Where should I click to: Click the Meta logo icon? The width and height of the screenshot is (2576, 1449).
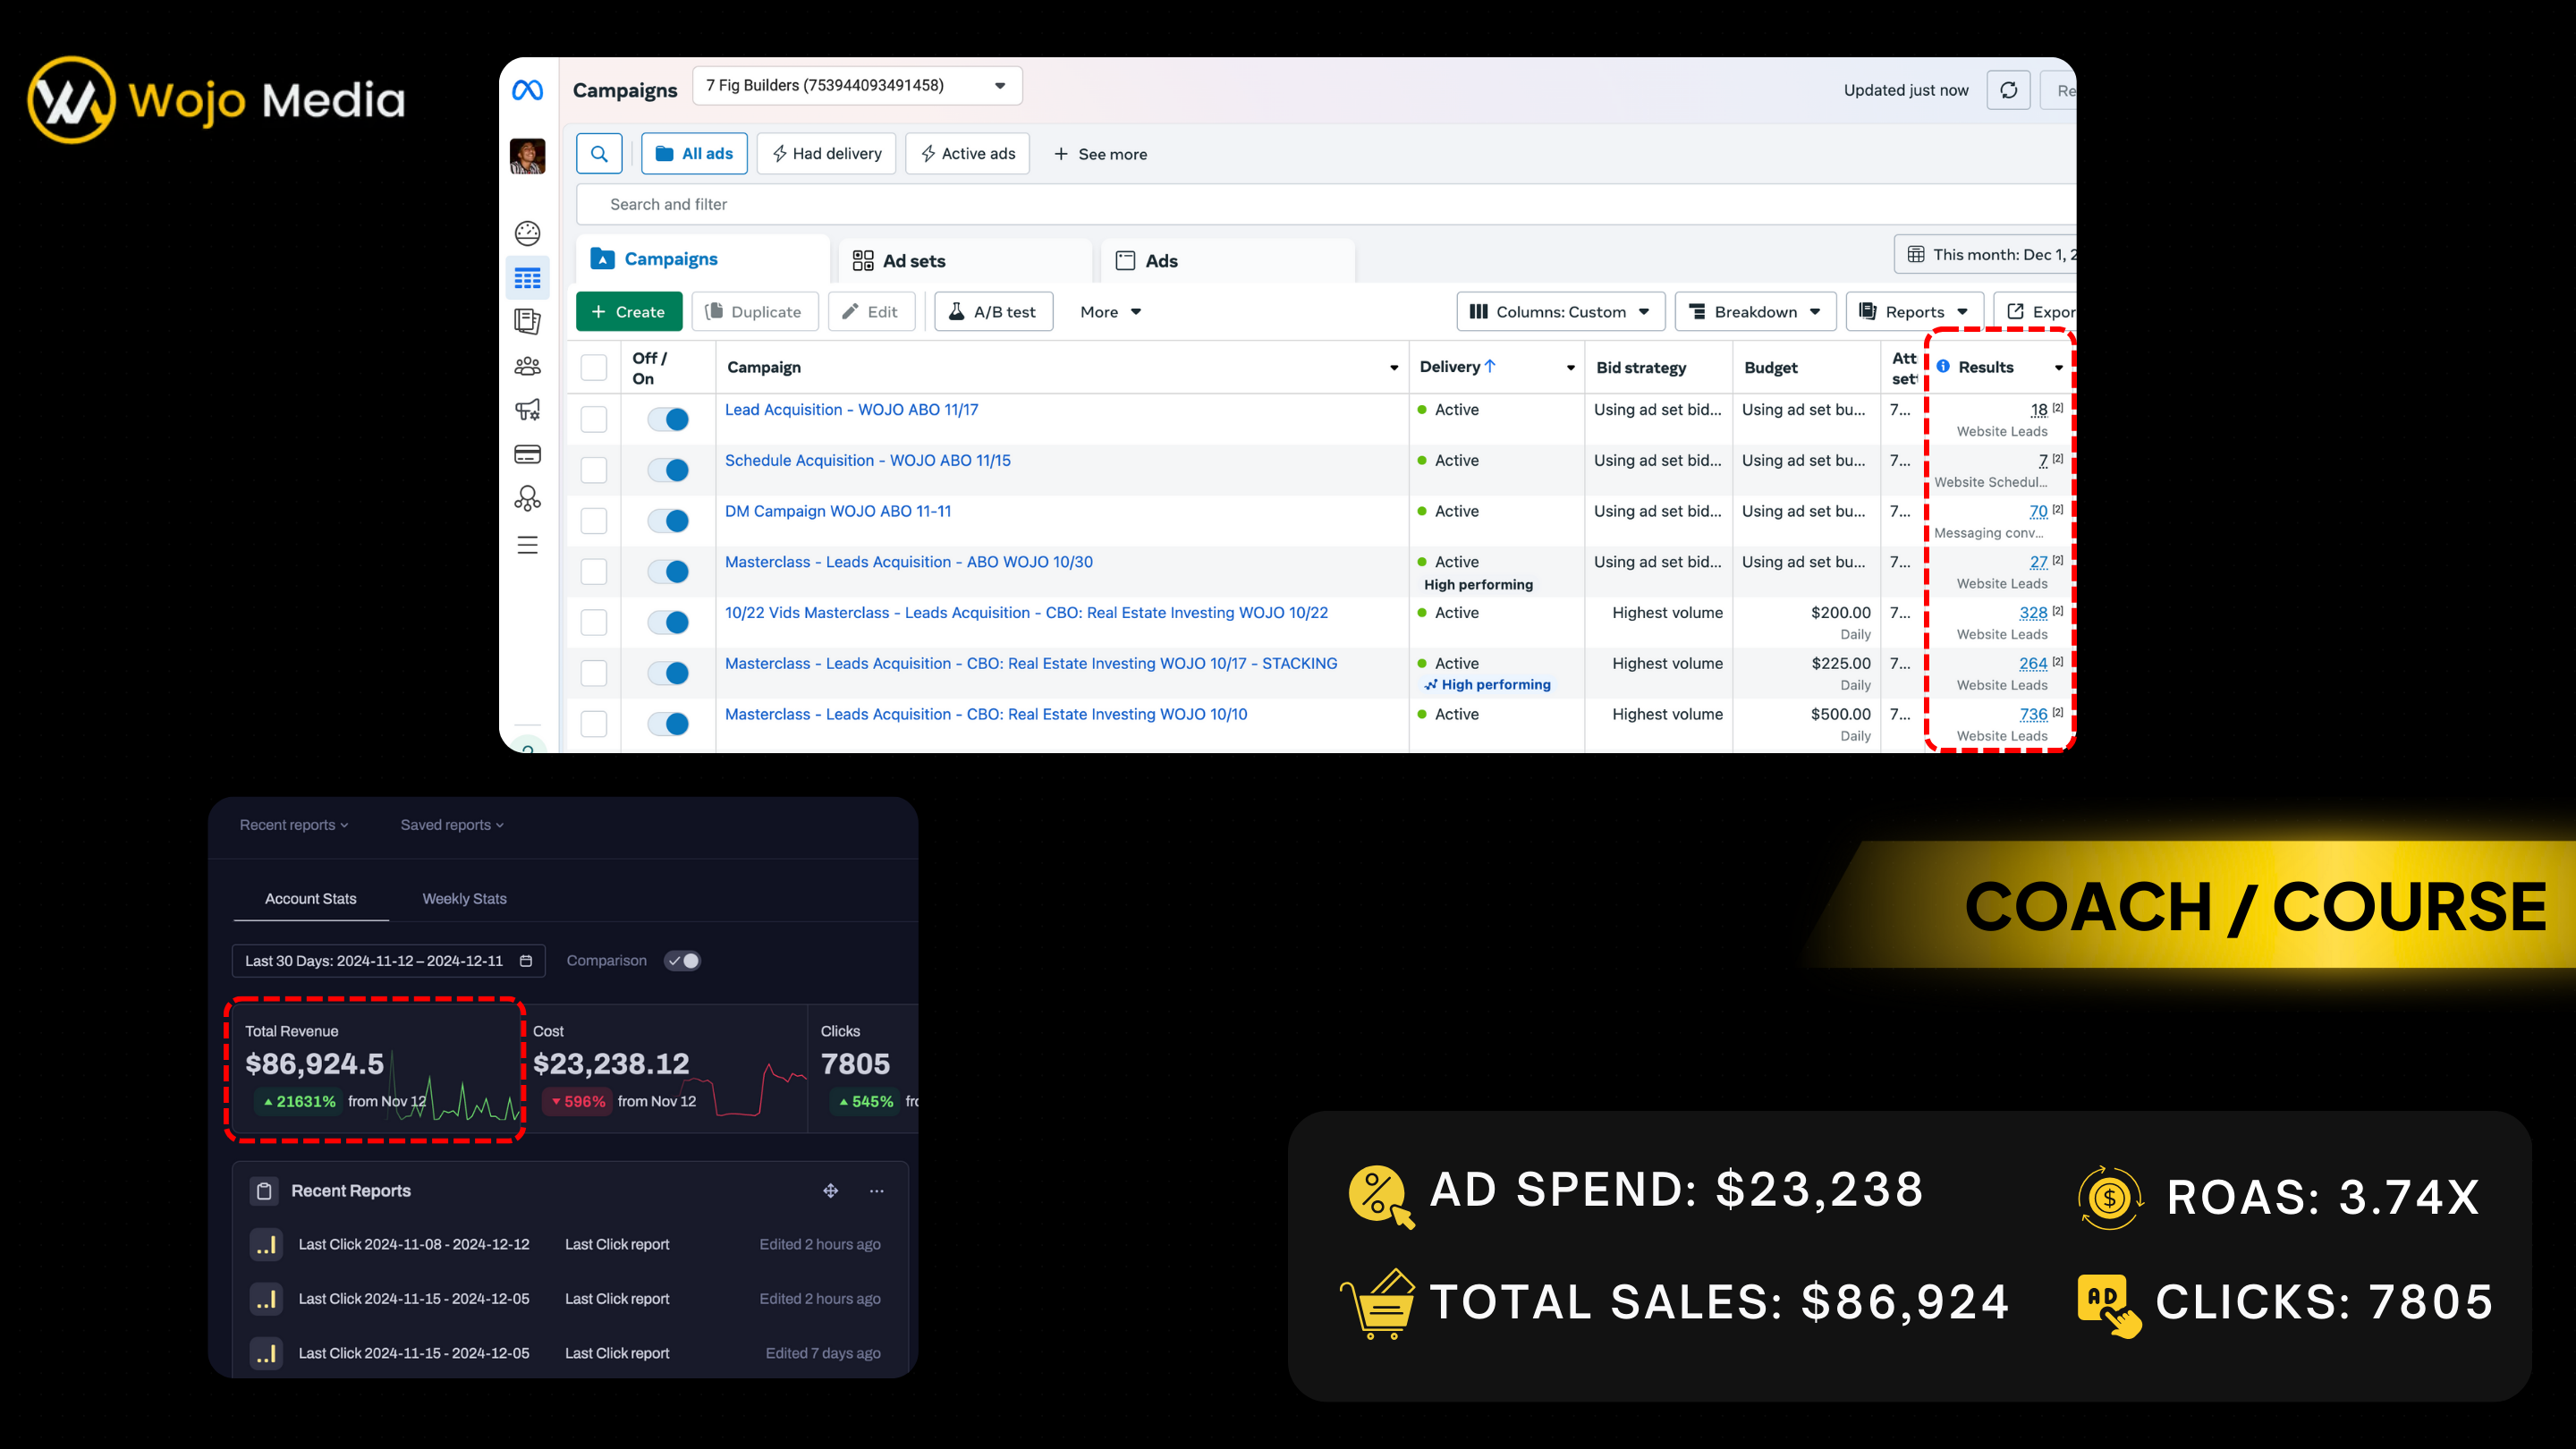[527, 90]
